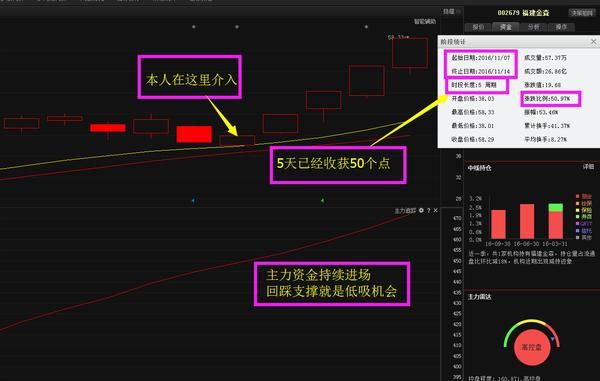Expand the 智能辅助 option above the chart
Image resolution: width=600 pixels, height=381 pixels.
pyautogui.click(x=425, y=21)
